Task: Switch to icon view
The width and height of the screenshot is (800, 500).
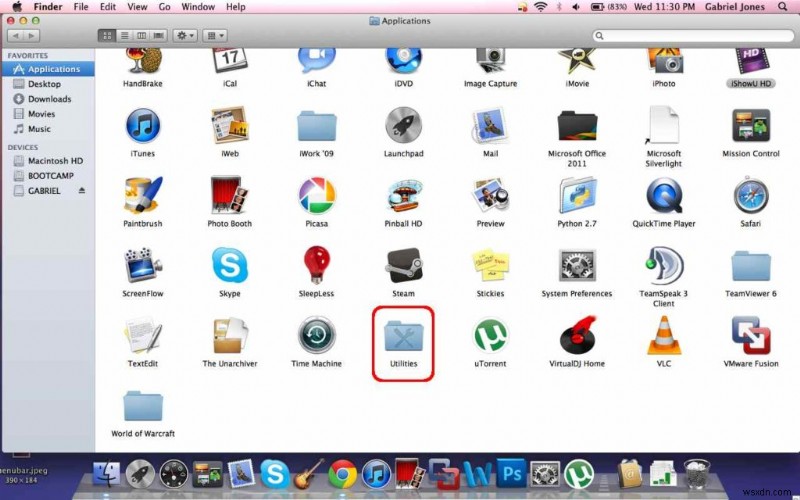Action: [x=107, y=36]
